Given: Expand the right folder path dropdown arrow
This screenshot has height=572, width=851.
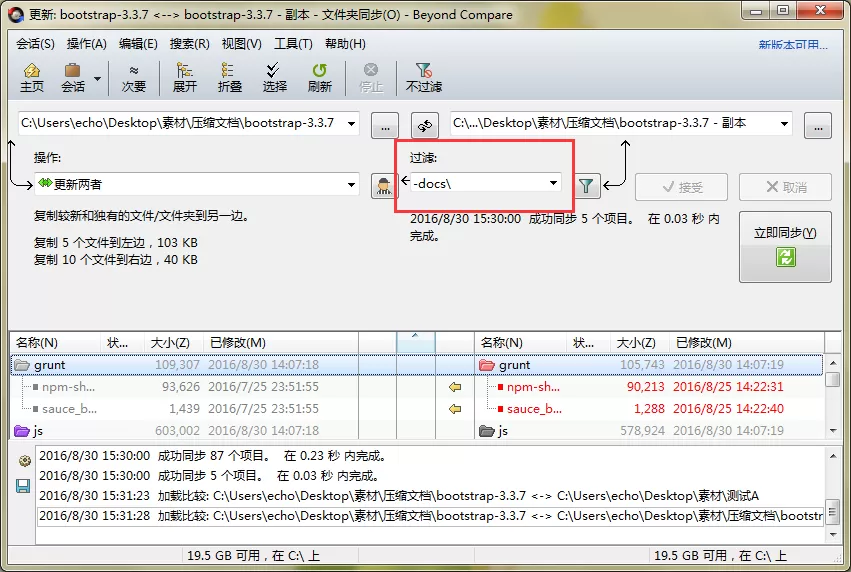Looking at the screenshot, I should (784, 124).
